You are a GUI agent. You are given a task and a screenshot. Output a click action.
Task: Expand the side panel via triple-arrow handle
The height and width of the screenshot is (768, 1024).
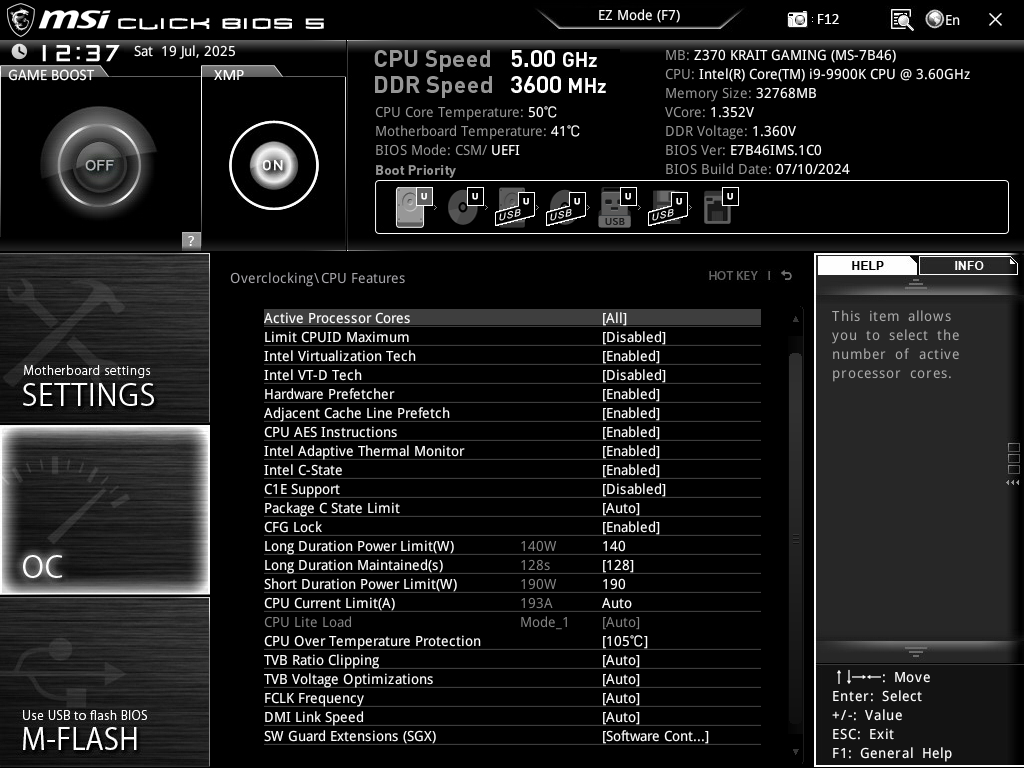pyautogui.click(x=1012, y=483)
